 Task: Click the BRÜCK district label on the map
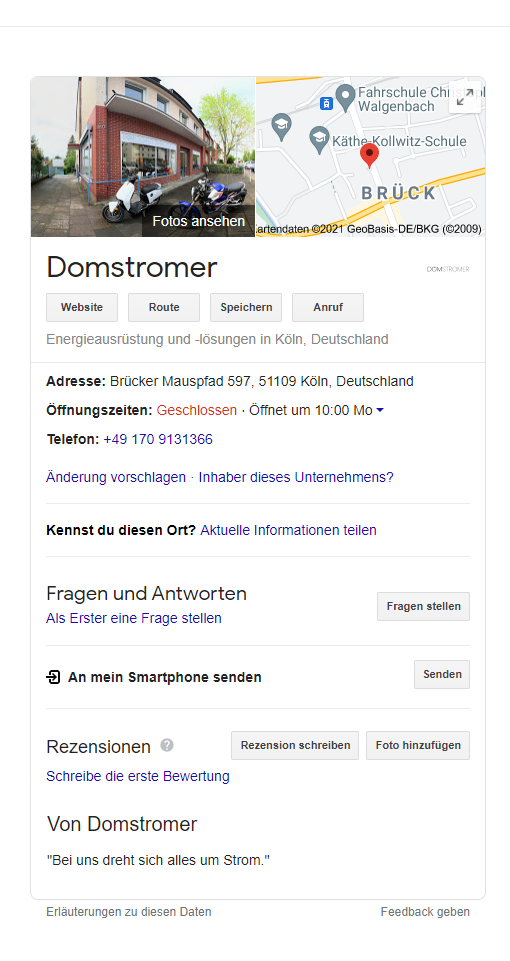pos(398,194)
